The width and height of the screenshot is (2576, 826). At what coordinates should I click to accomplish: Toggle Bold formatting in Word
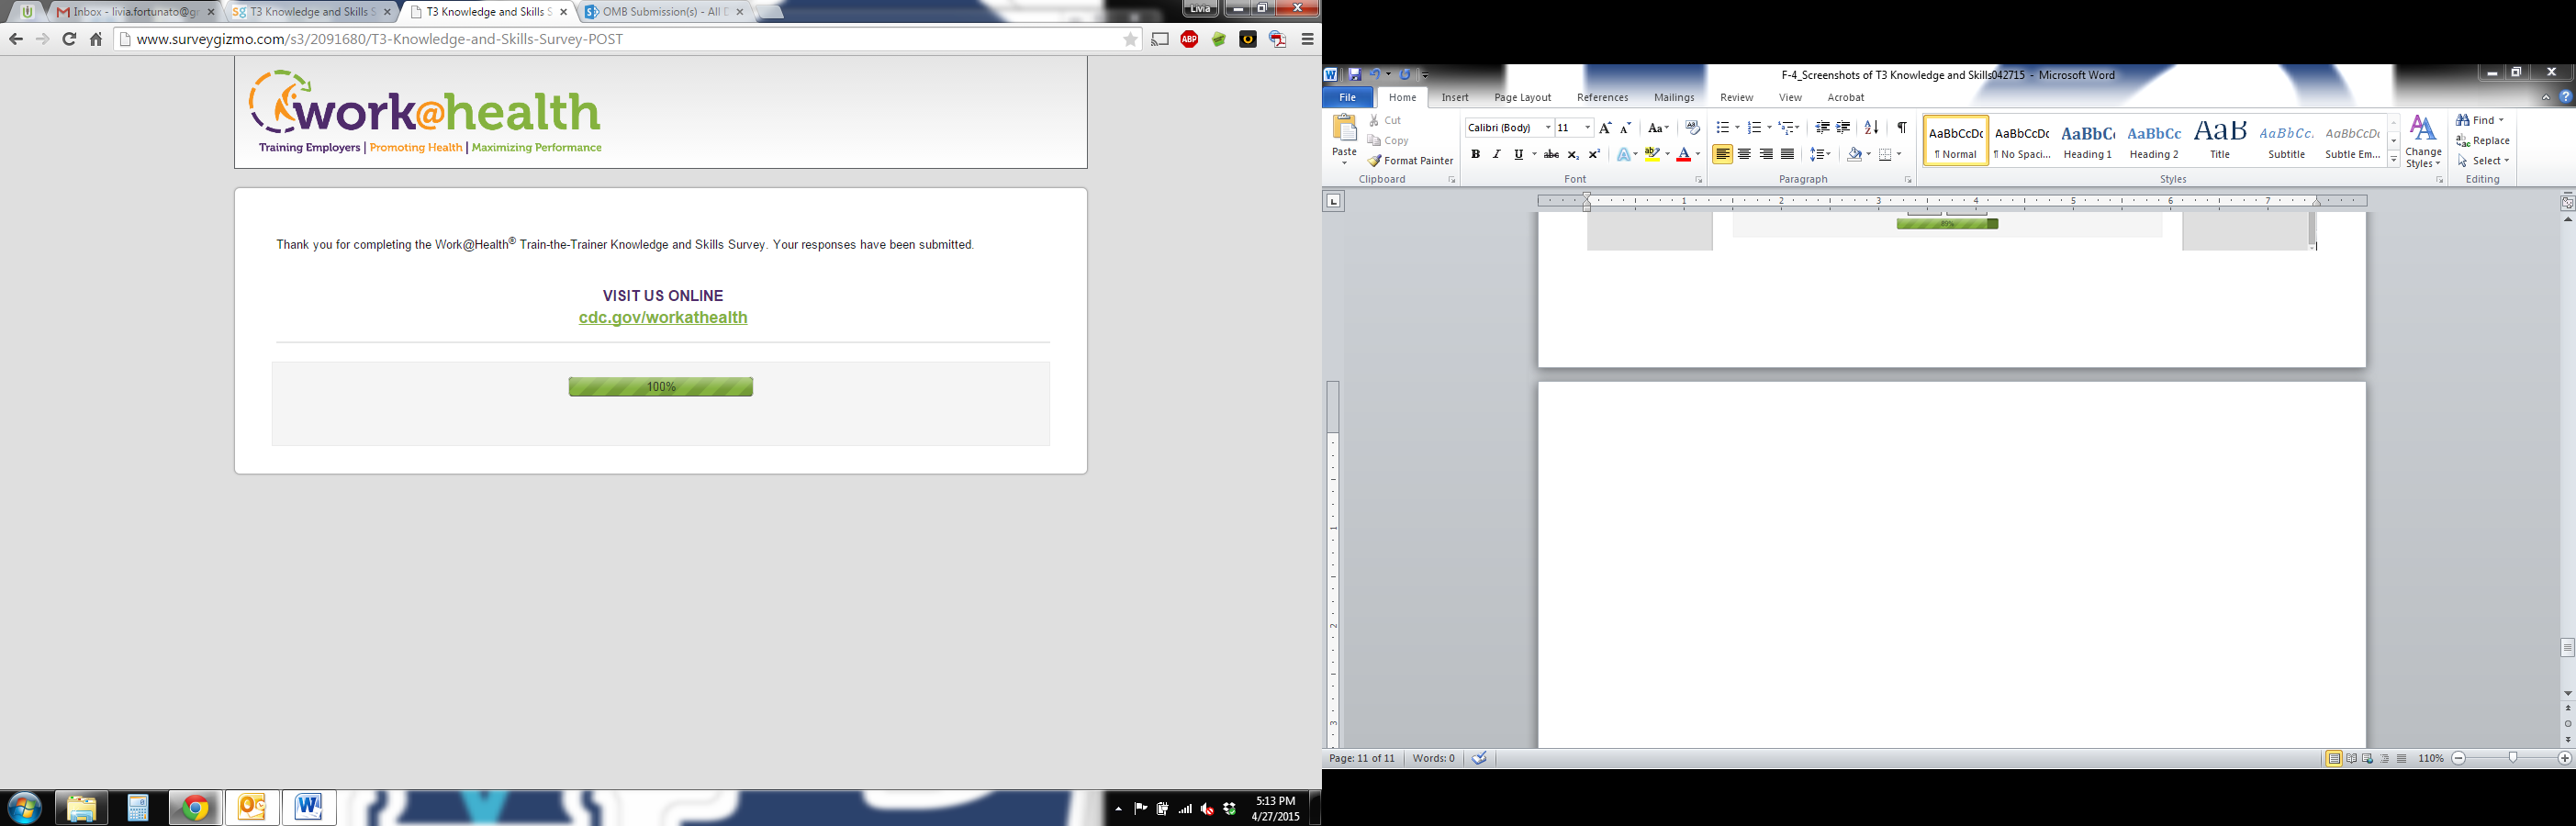[x=1475, y=154]
